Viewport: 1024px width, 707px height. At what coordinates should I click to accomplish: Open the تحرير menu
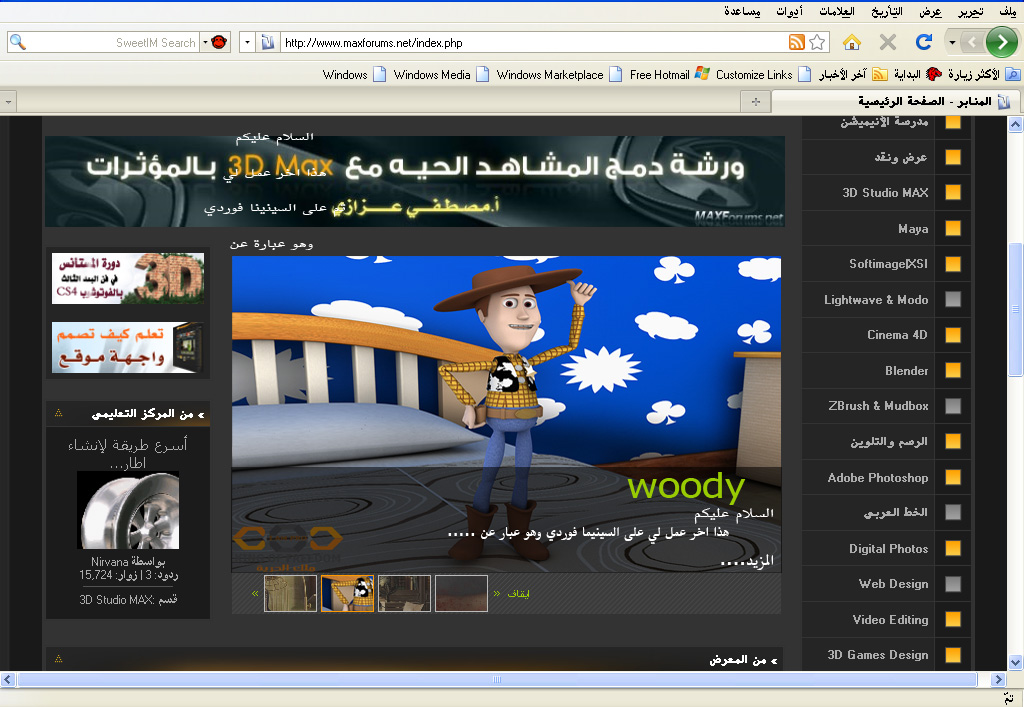(x=970, y=11)
